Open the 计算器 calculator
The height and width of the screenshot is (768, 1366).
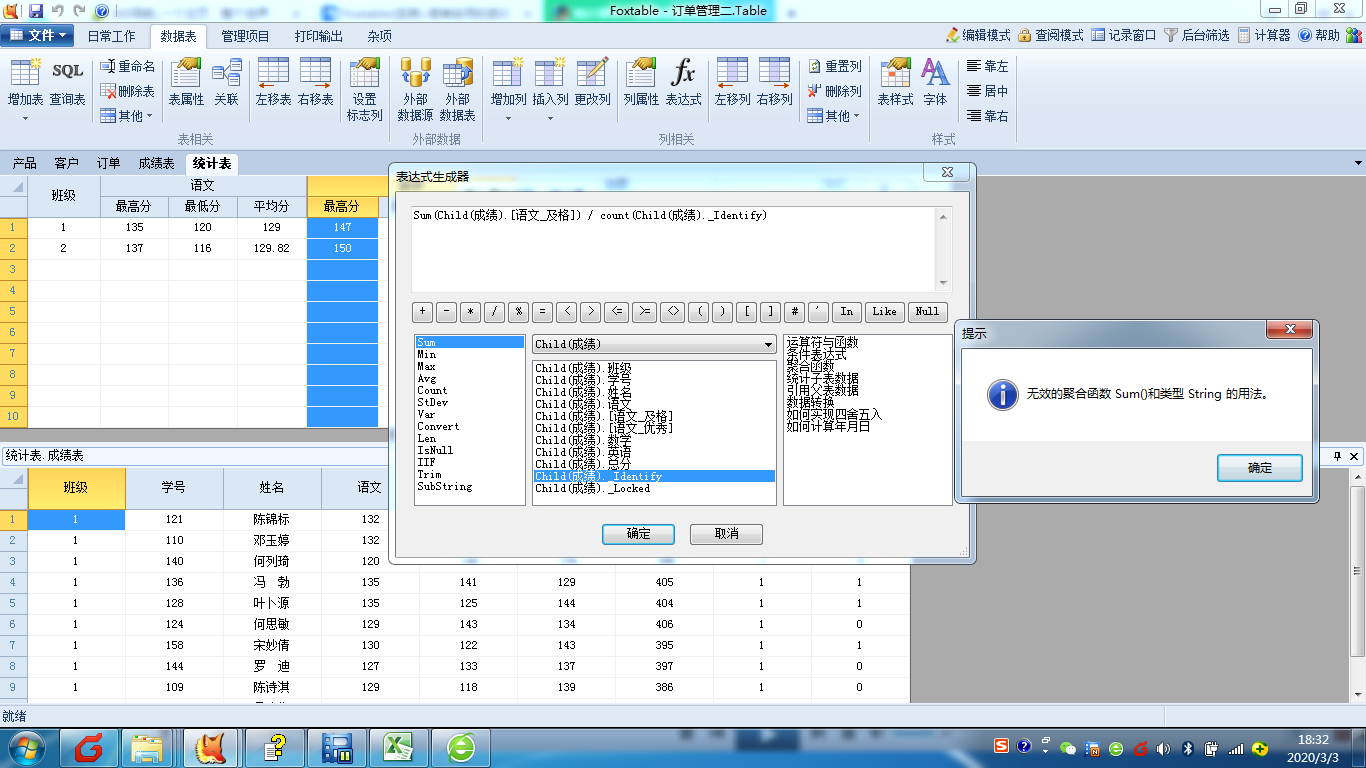pos(1264,35)
